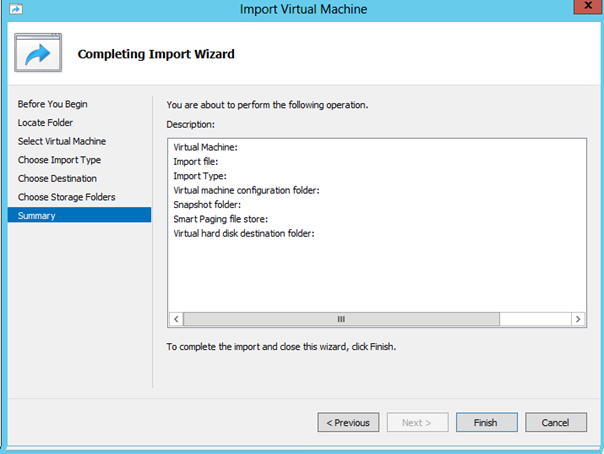Click the disabled Next button
This screenshot has width=604, height=454.
(418, 422)
